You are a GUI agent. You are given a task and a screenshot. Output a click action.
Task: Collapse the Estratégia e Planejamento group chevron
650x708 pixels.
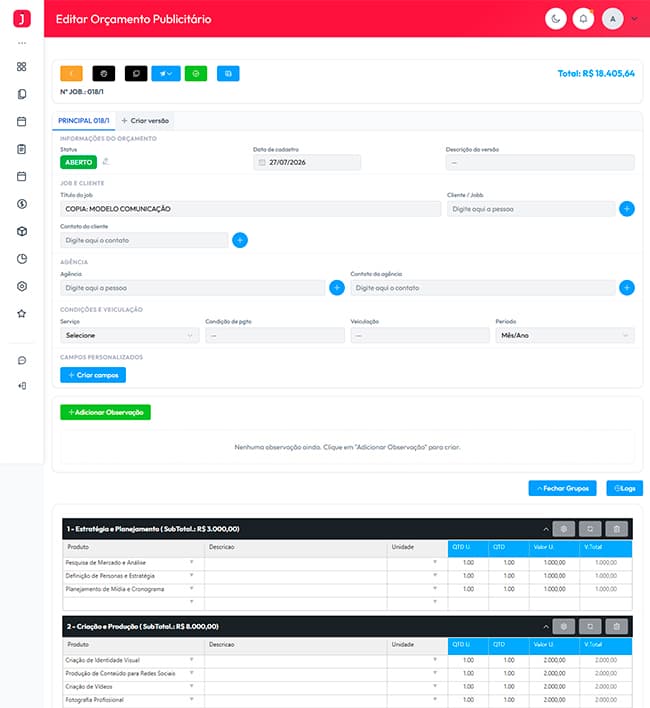[546, 529]
